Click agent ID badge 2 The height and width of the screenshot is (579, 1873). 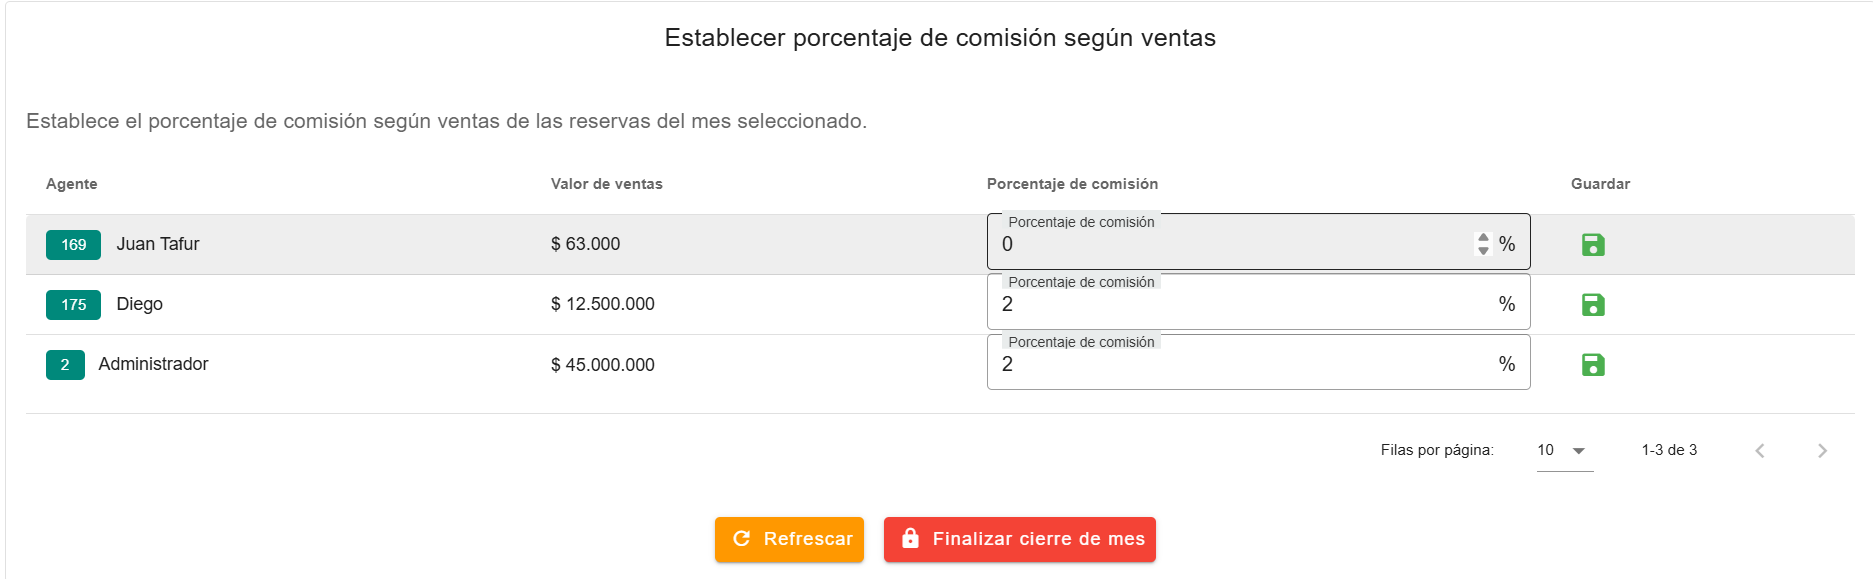(x=65, y=365)
